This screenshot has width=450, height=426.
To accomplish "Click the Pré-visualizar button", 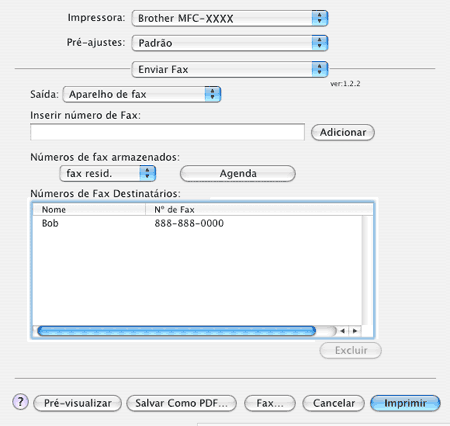I will (x=78, y=403).
